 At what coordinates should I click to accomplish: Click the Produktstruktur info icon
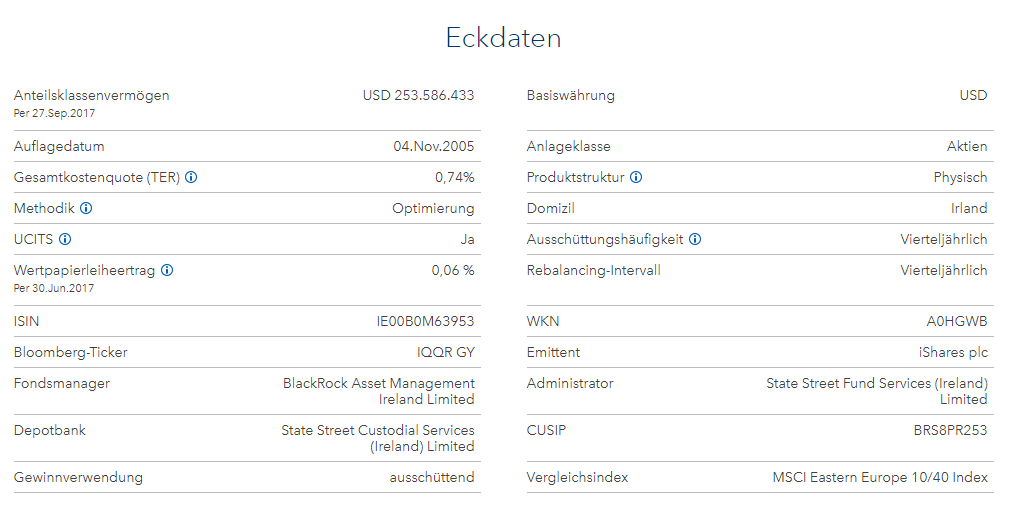636,177
